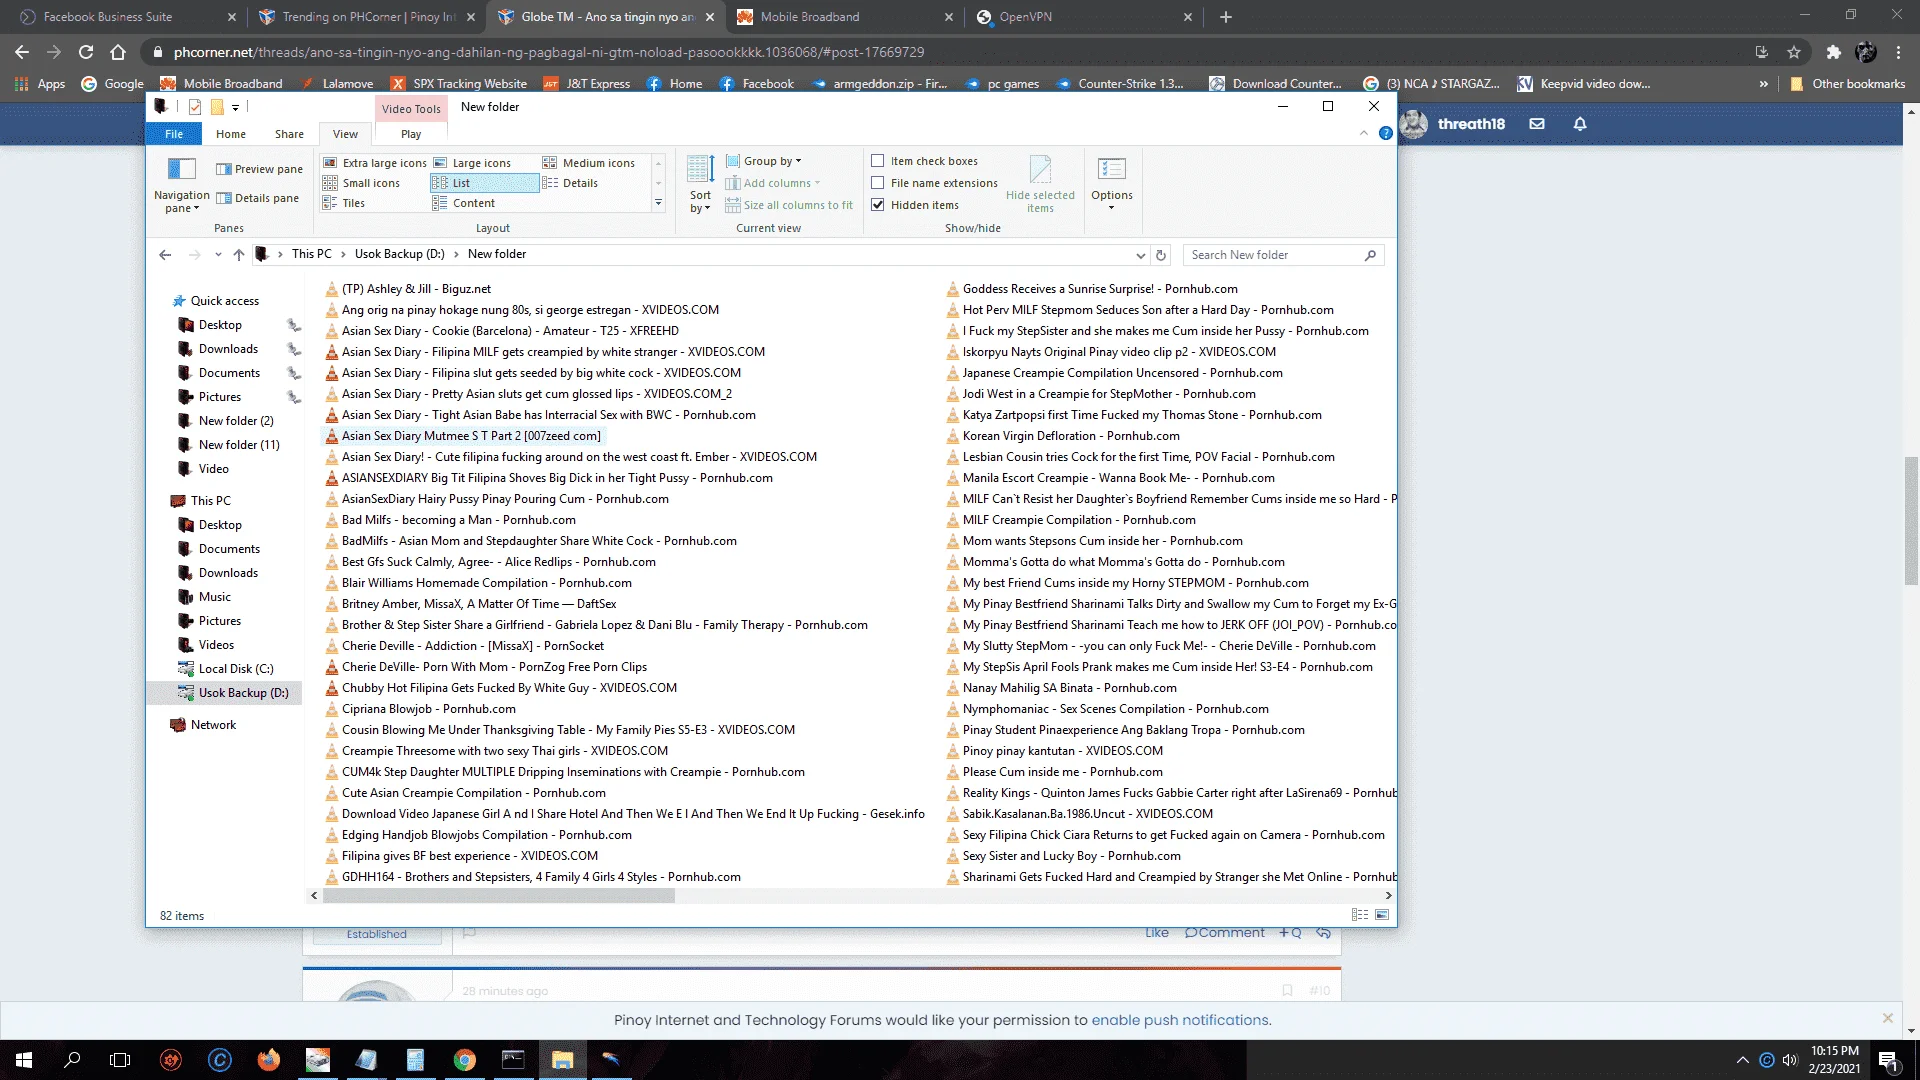The width and height of the screenshot is (1920, 1080).
Task: Select Medium icons layout
Action: (589, 163)
